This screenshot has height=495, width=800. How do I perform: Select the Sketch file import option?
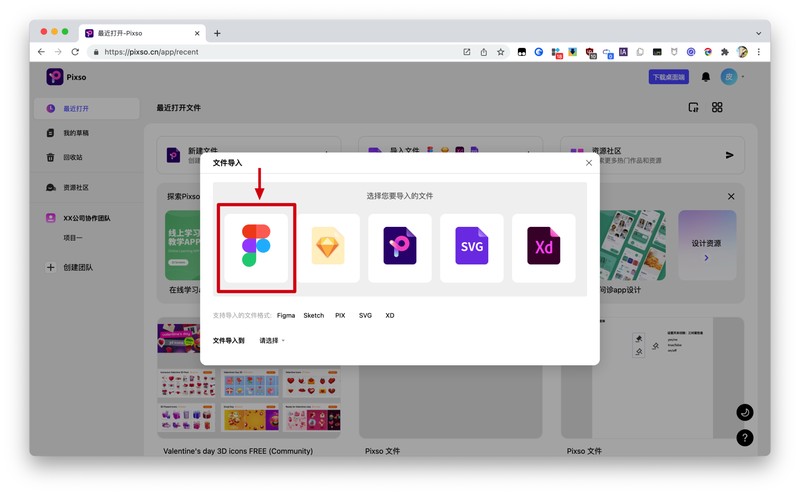coord(328,248)
